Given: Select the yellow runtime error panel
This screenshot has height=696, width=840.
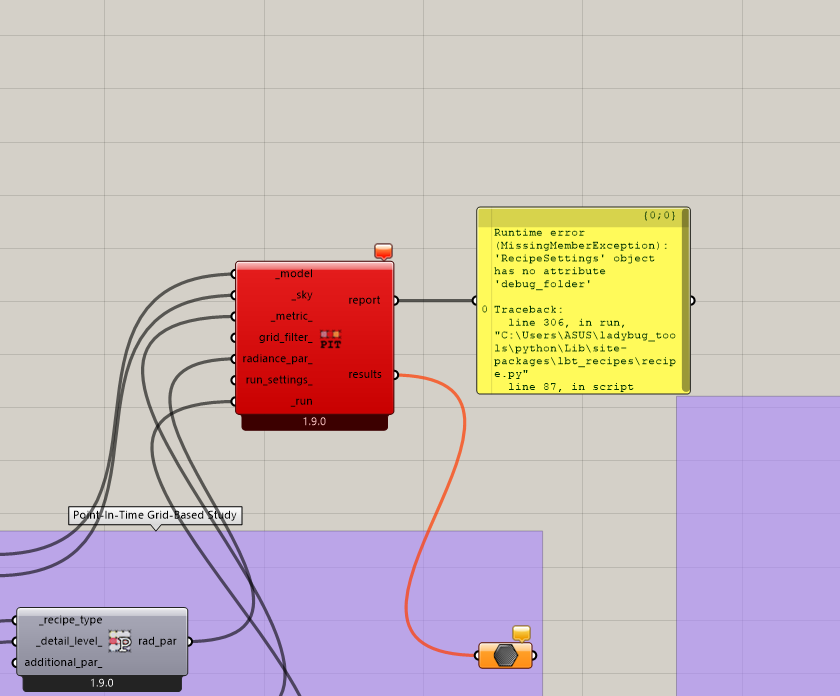Looking at the screenshot, I should click(x=582, y=300).
